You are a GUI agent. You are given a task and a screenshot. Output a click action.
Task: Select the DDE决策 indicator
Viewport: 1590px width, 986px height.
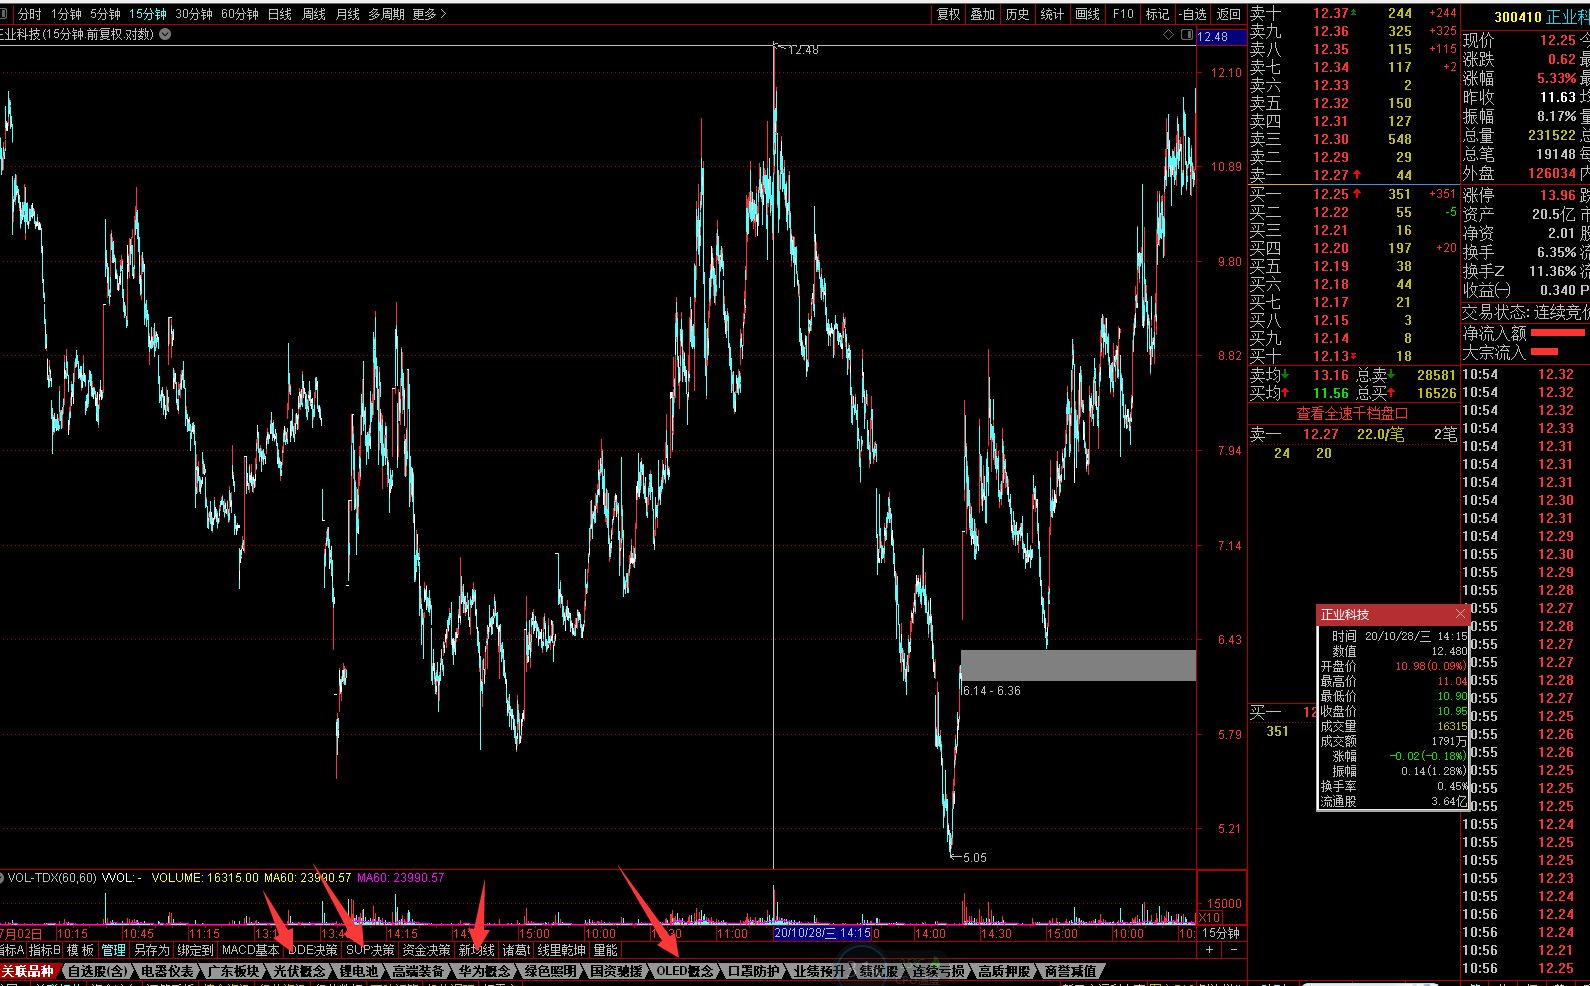(313, 950)
